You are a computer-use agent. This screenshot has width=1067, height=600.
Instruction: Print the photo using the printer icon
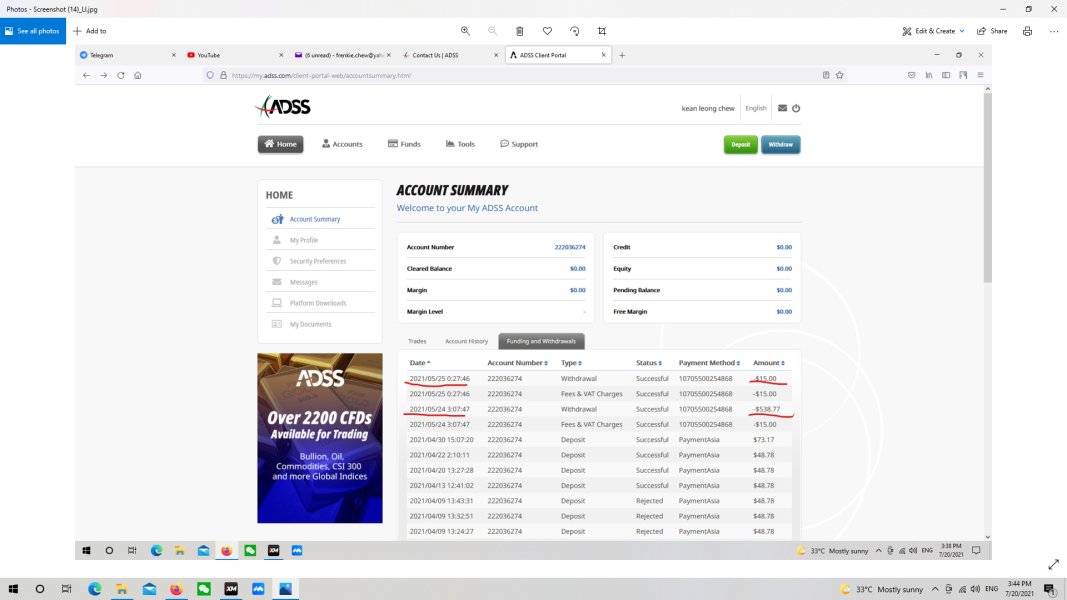(1028, 31)
